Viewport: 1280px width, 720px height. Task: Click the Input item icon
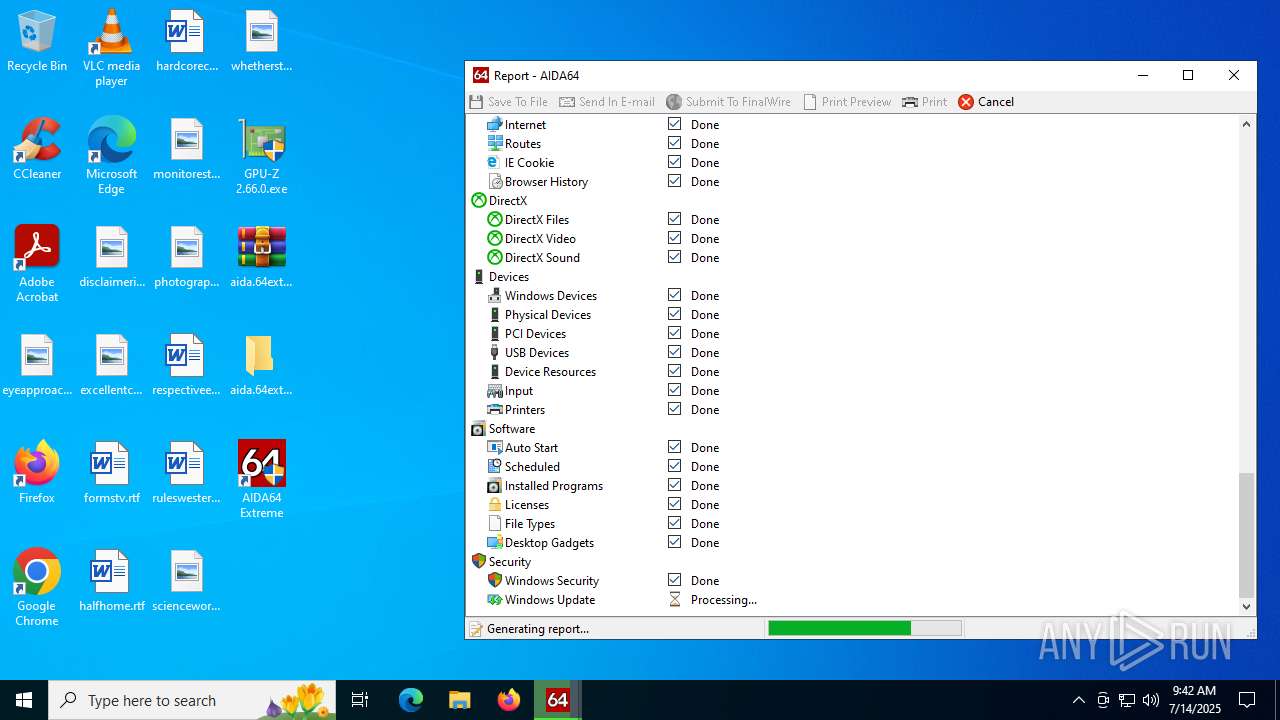(494, 391)
